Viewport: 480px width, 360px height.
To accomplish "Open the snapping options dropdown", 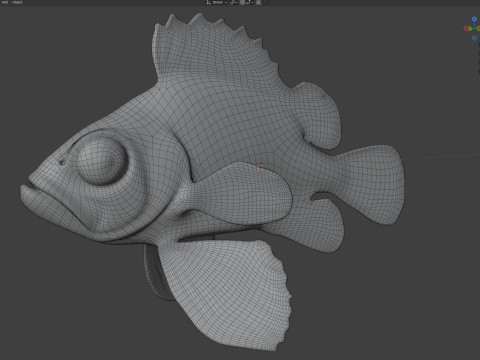I will 250,2.
